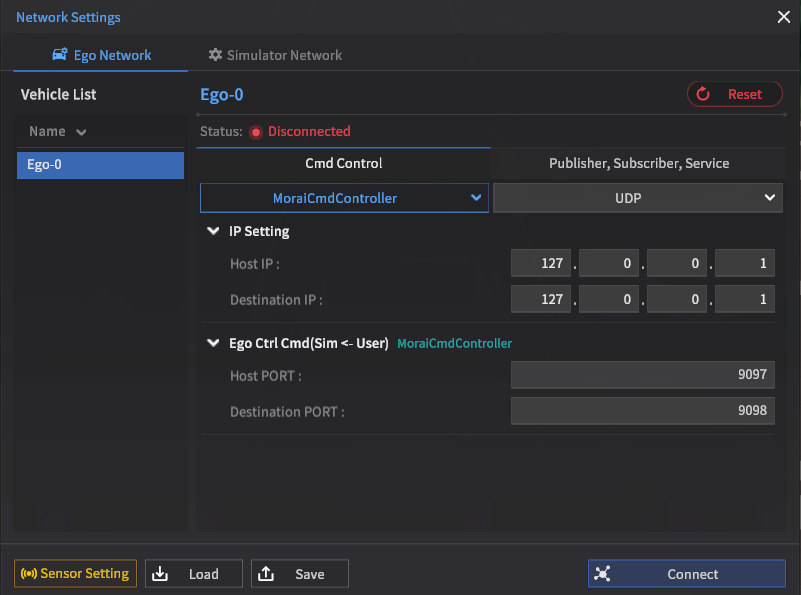The height and width of the screenshot is (595, 801).
Task: Click the Connect button
Action: point(687,574)
